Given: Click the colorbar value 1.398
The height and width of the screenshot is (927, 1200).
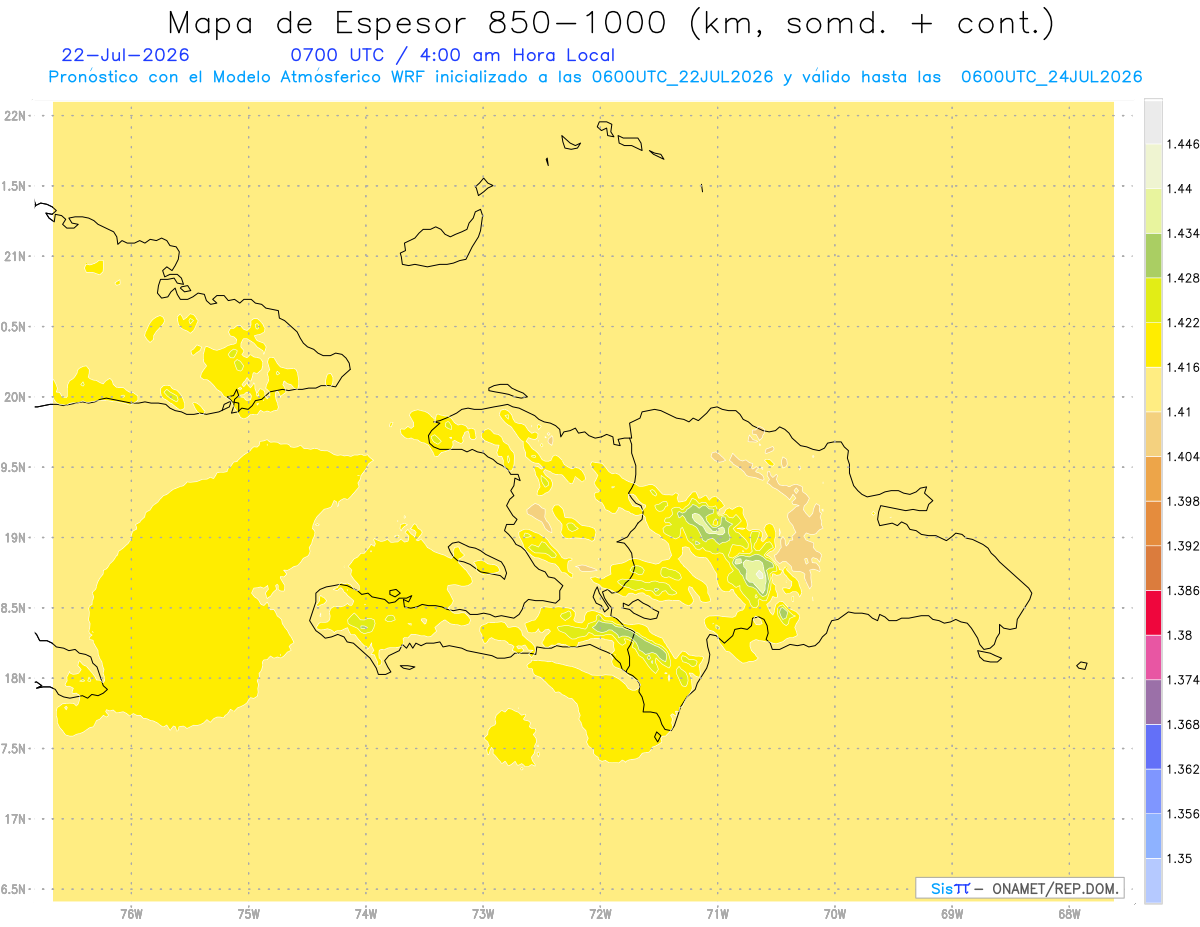Looking at the screenshot, I should (1183, 501).
